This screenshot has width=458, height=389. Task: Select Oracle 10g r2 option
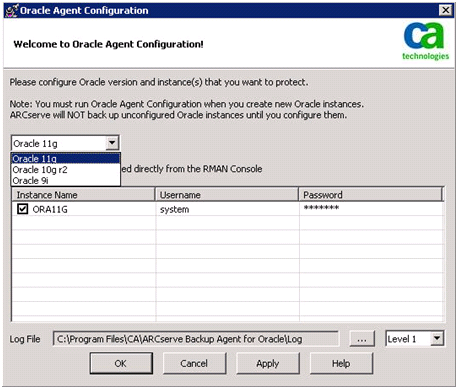pyautogui.click(x=66, y=170)
